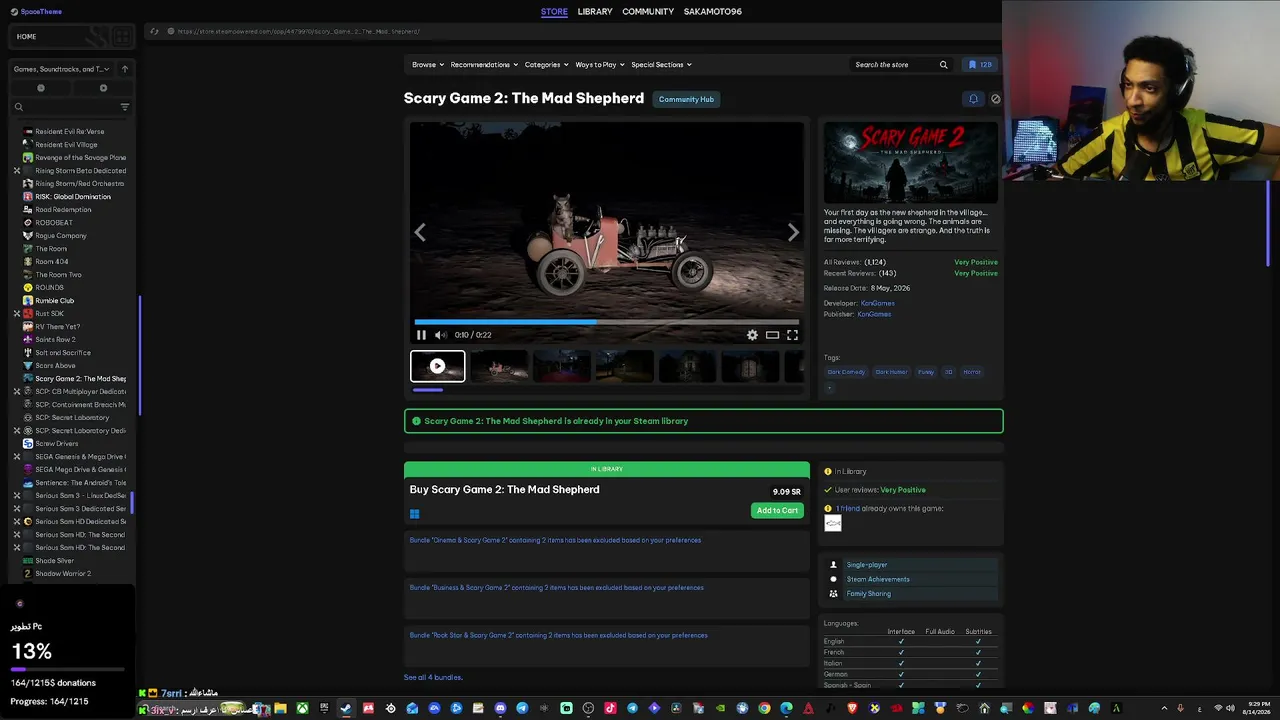Open Discord from the taskbar

[500, 709]
